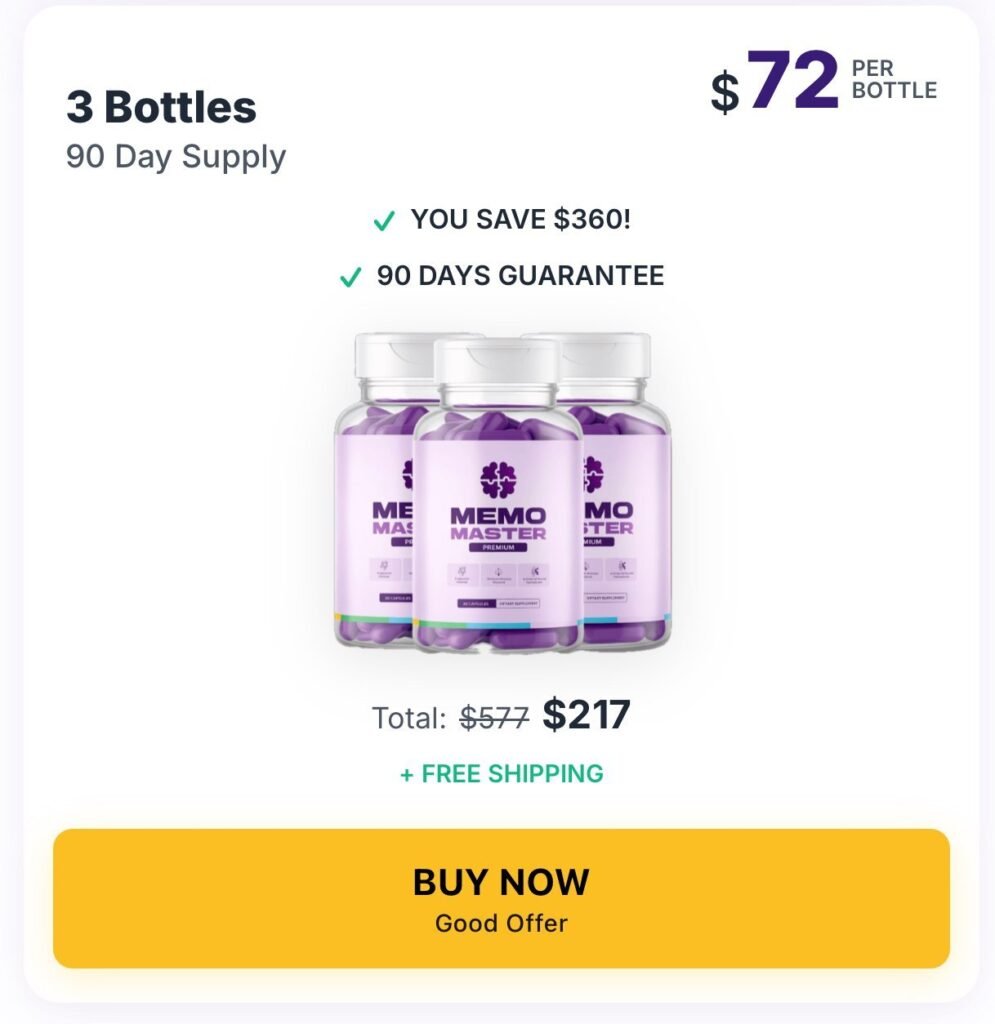
Task: Click the YOU SAVE $360! text
Action: [520, 219]
